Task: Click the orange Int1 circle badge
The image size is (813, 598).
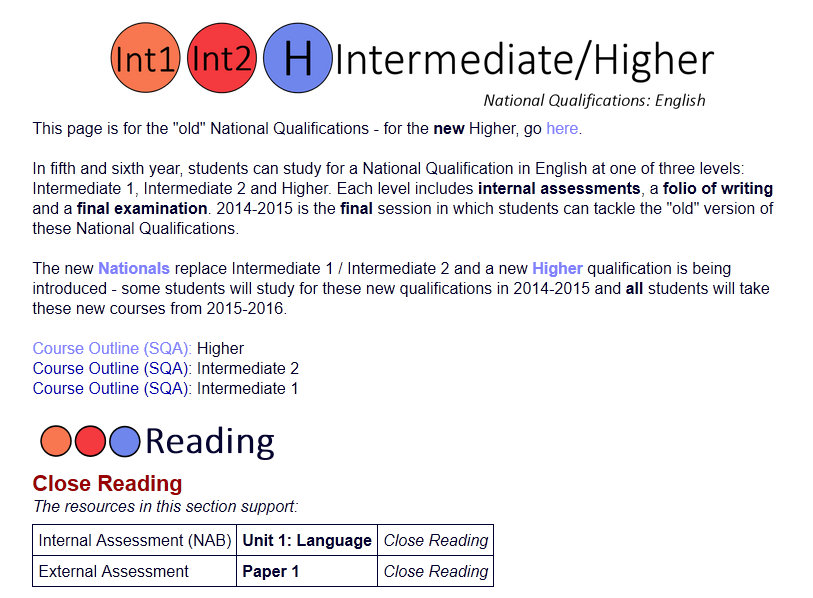Action: [x=145, y=58]
